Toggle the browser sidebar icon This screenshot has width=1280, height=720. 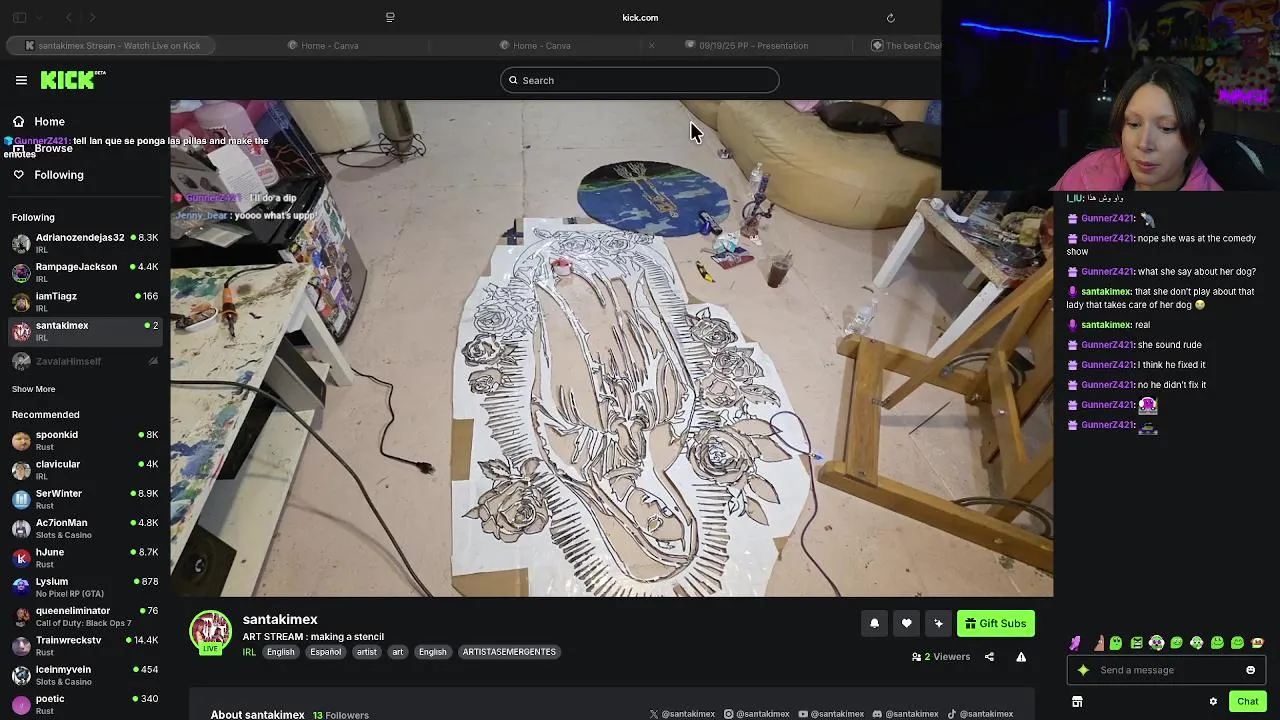pyautogui.click(x=19, y=17)
